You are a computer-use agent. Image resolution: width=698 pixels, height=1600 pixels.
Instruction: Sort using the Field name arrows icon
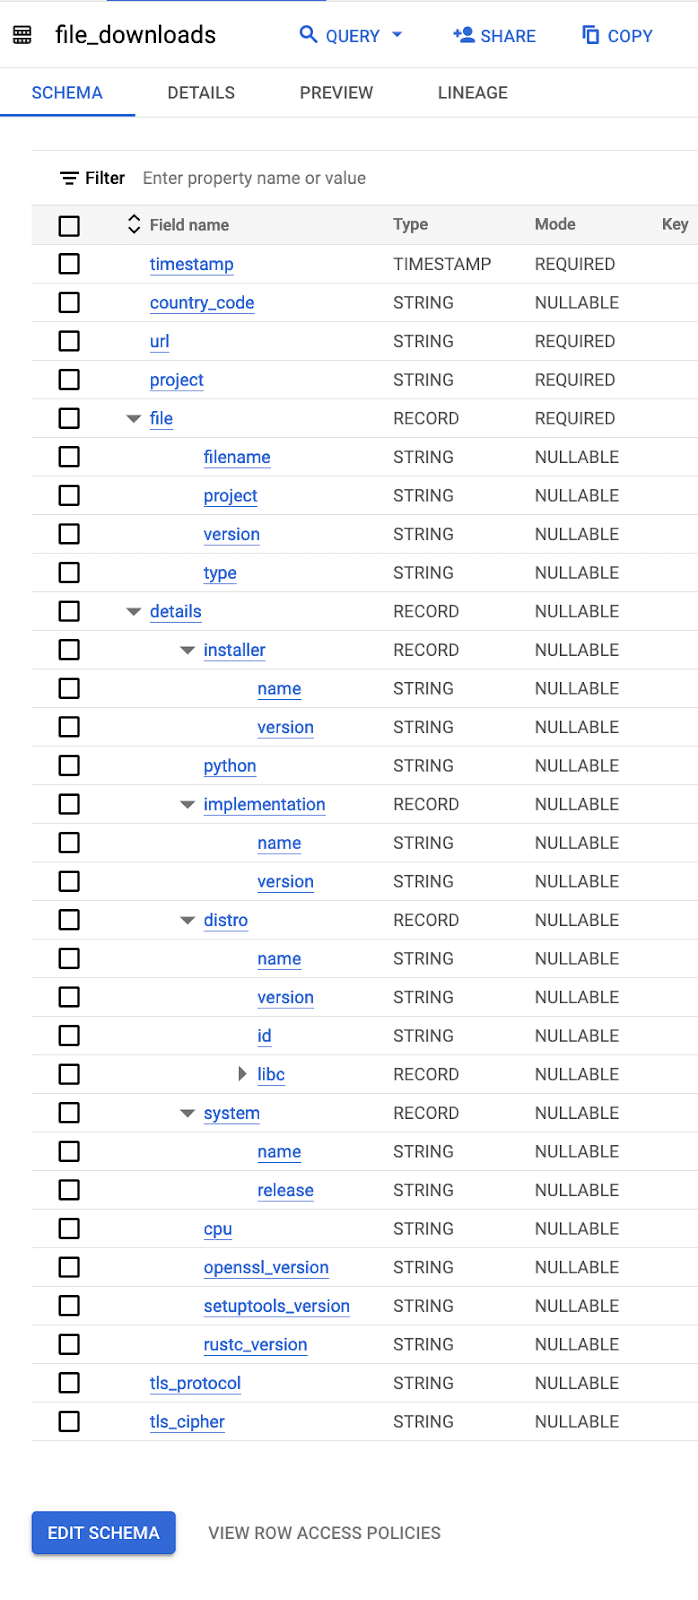(134, 224)
